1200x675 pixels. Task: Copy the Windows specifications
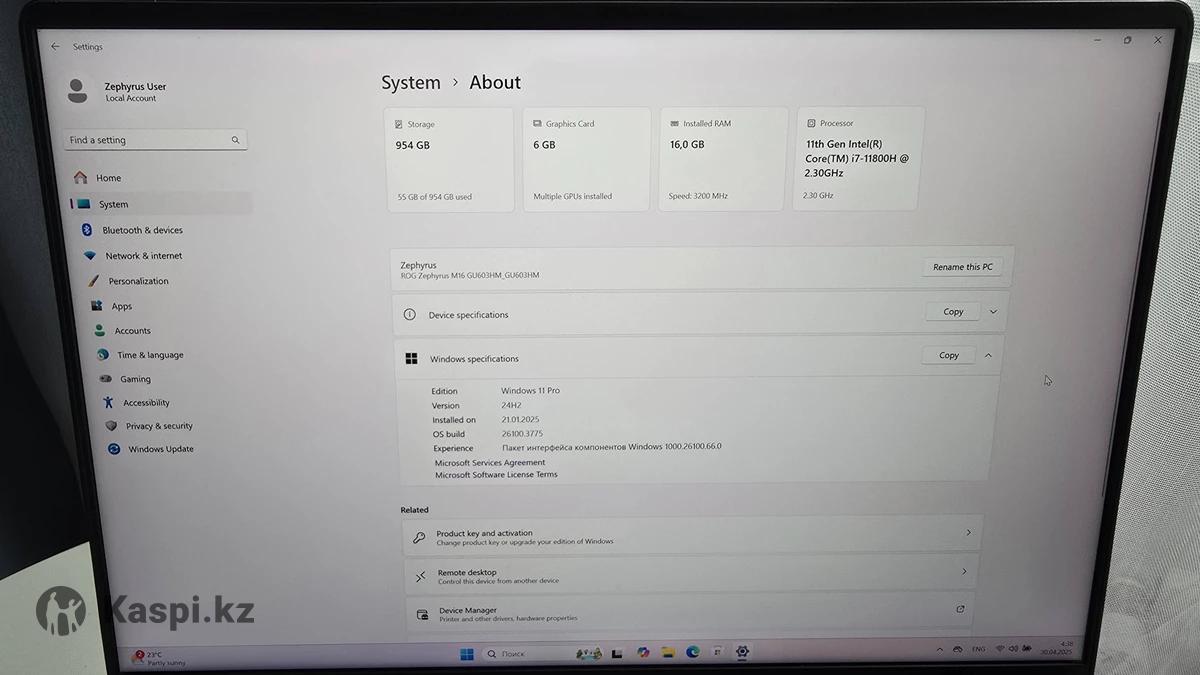[x=948, y=355]
